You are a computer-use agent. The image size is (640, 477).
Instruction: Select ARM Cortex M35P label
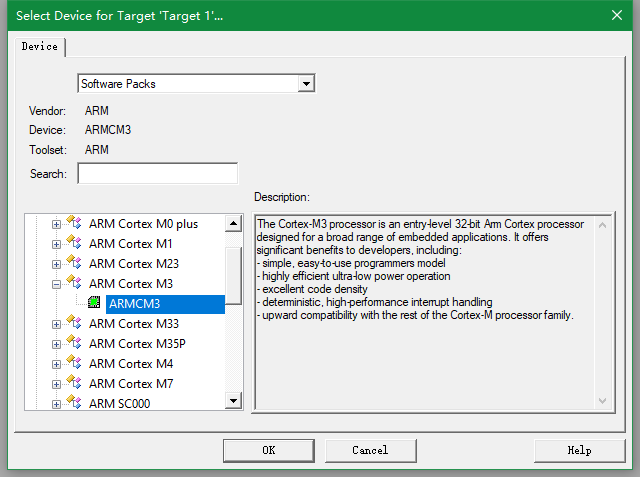pyautogui.click(x=137, y=344)
